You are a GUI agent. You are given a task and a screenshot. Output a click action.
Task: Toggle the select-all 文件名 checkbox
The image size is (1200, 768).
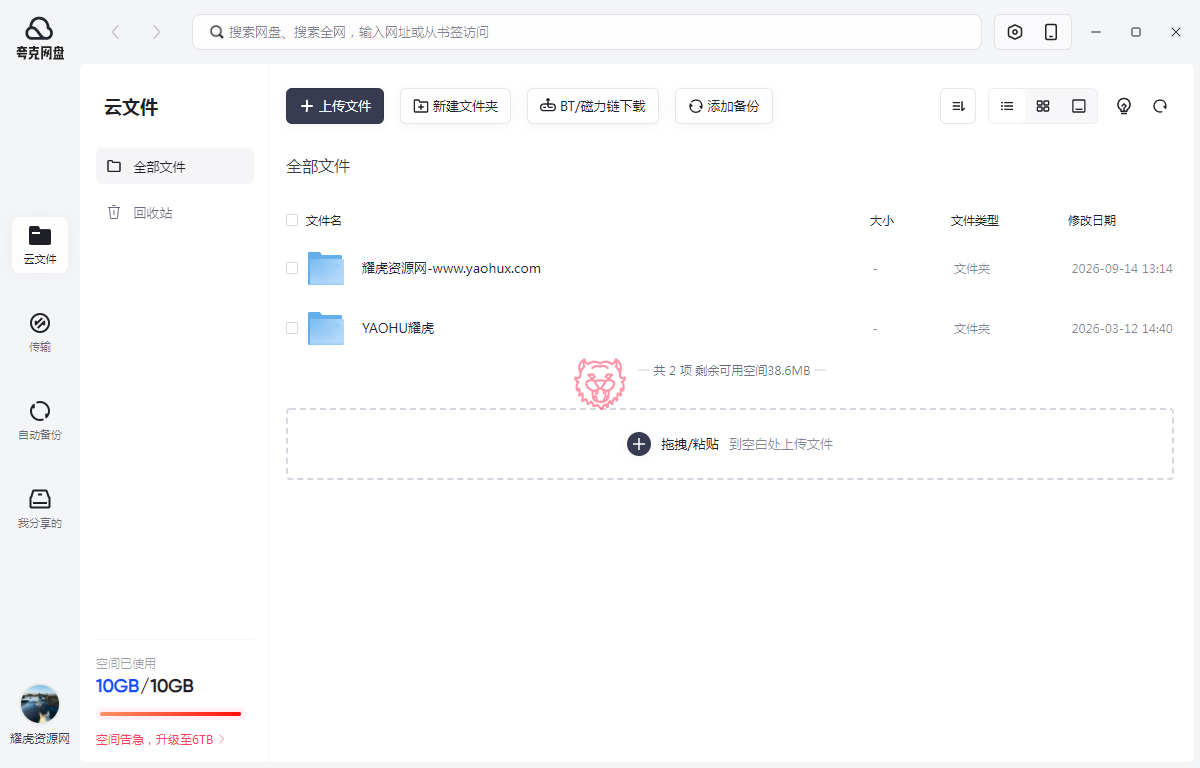pyautogui.click(x=292, y=220)
